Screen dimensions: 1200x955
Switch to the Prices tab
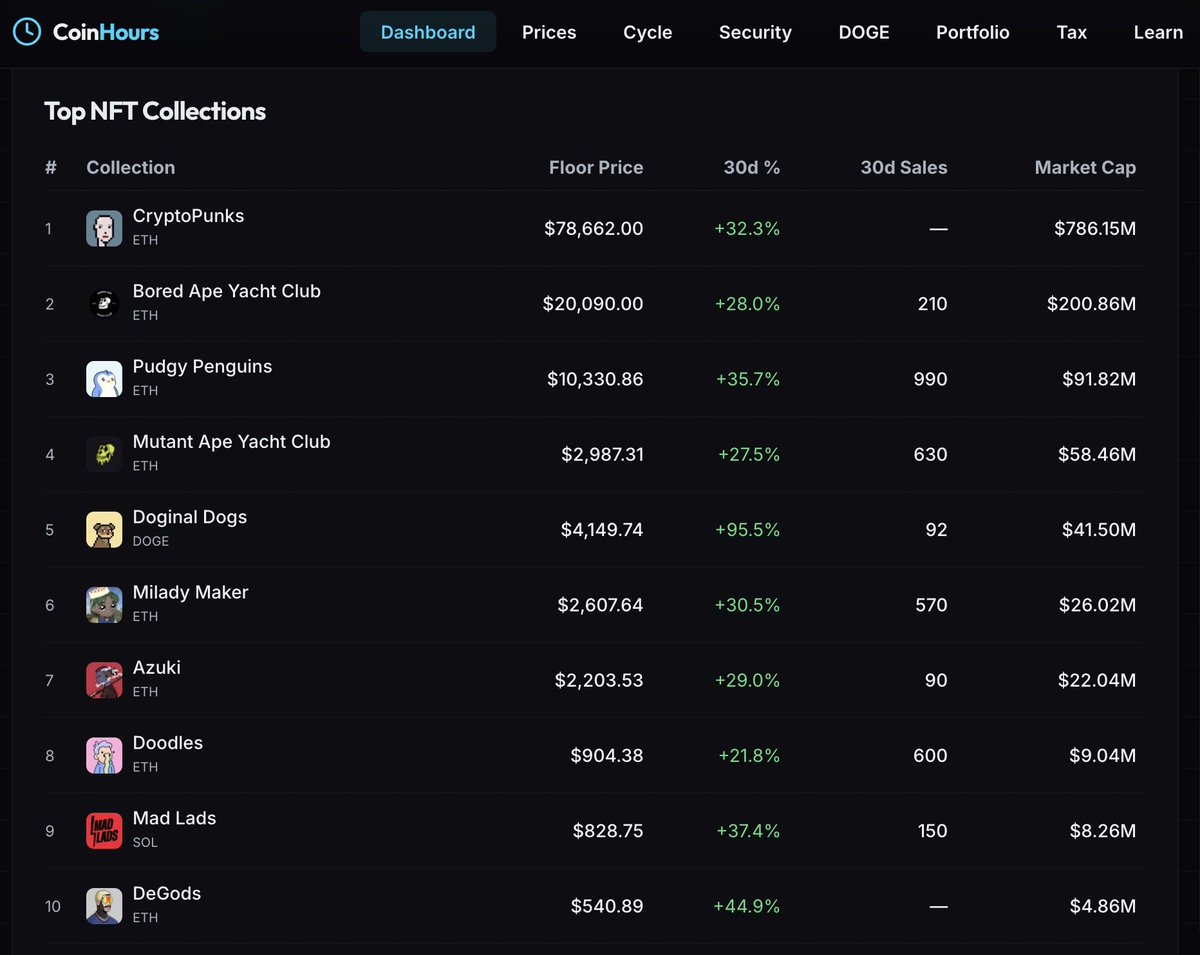tap(549, 32)
